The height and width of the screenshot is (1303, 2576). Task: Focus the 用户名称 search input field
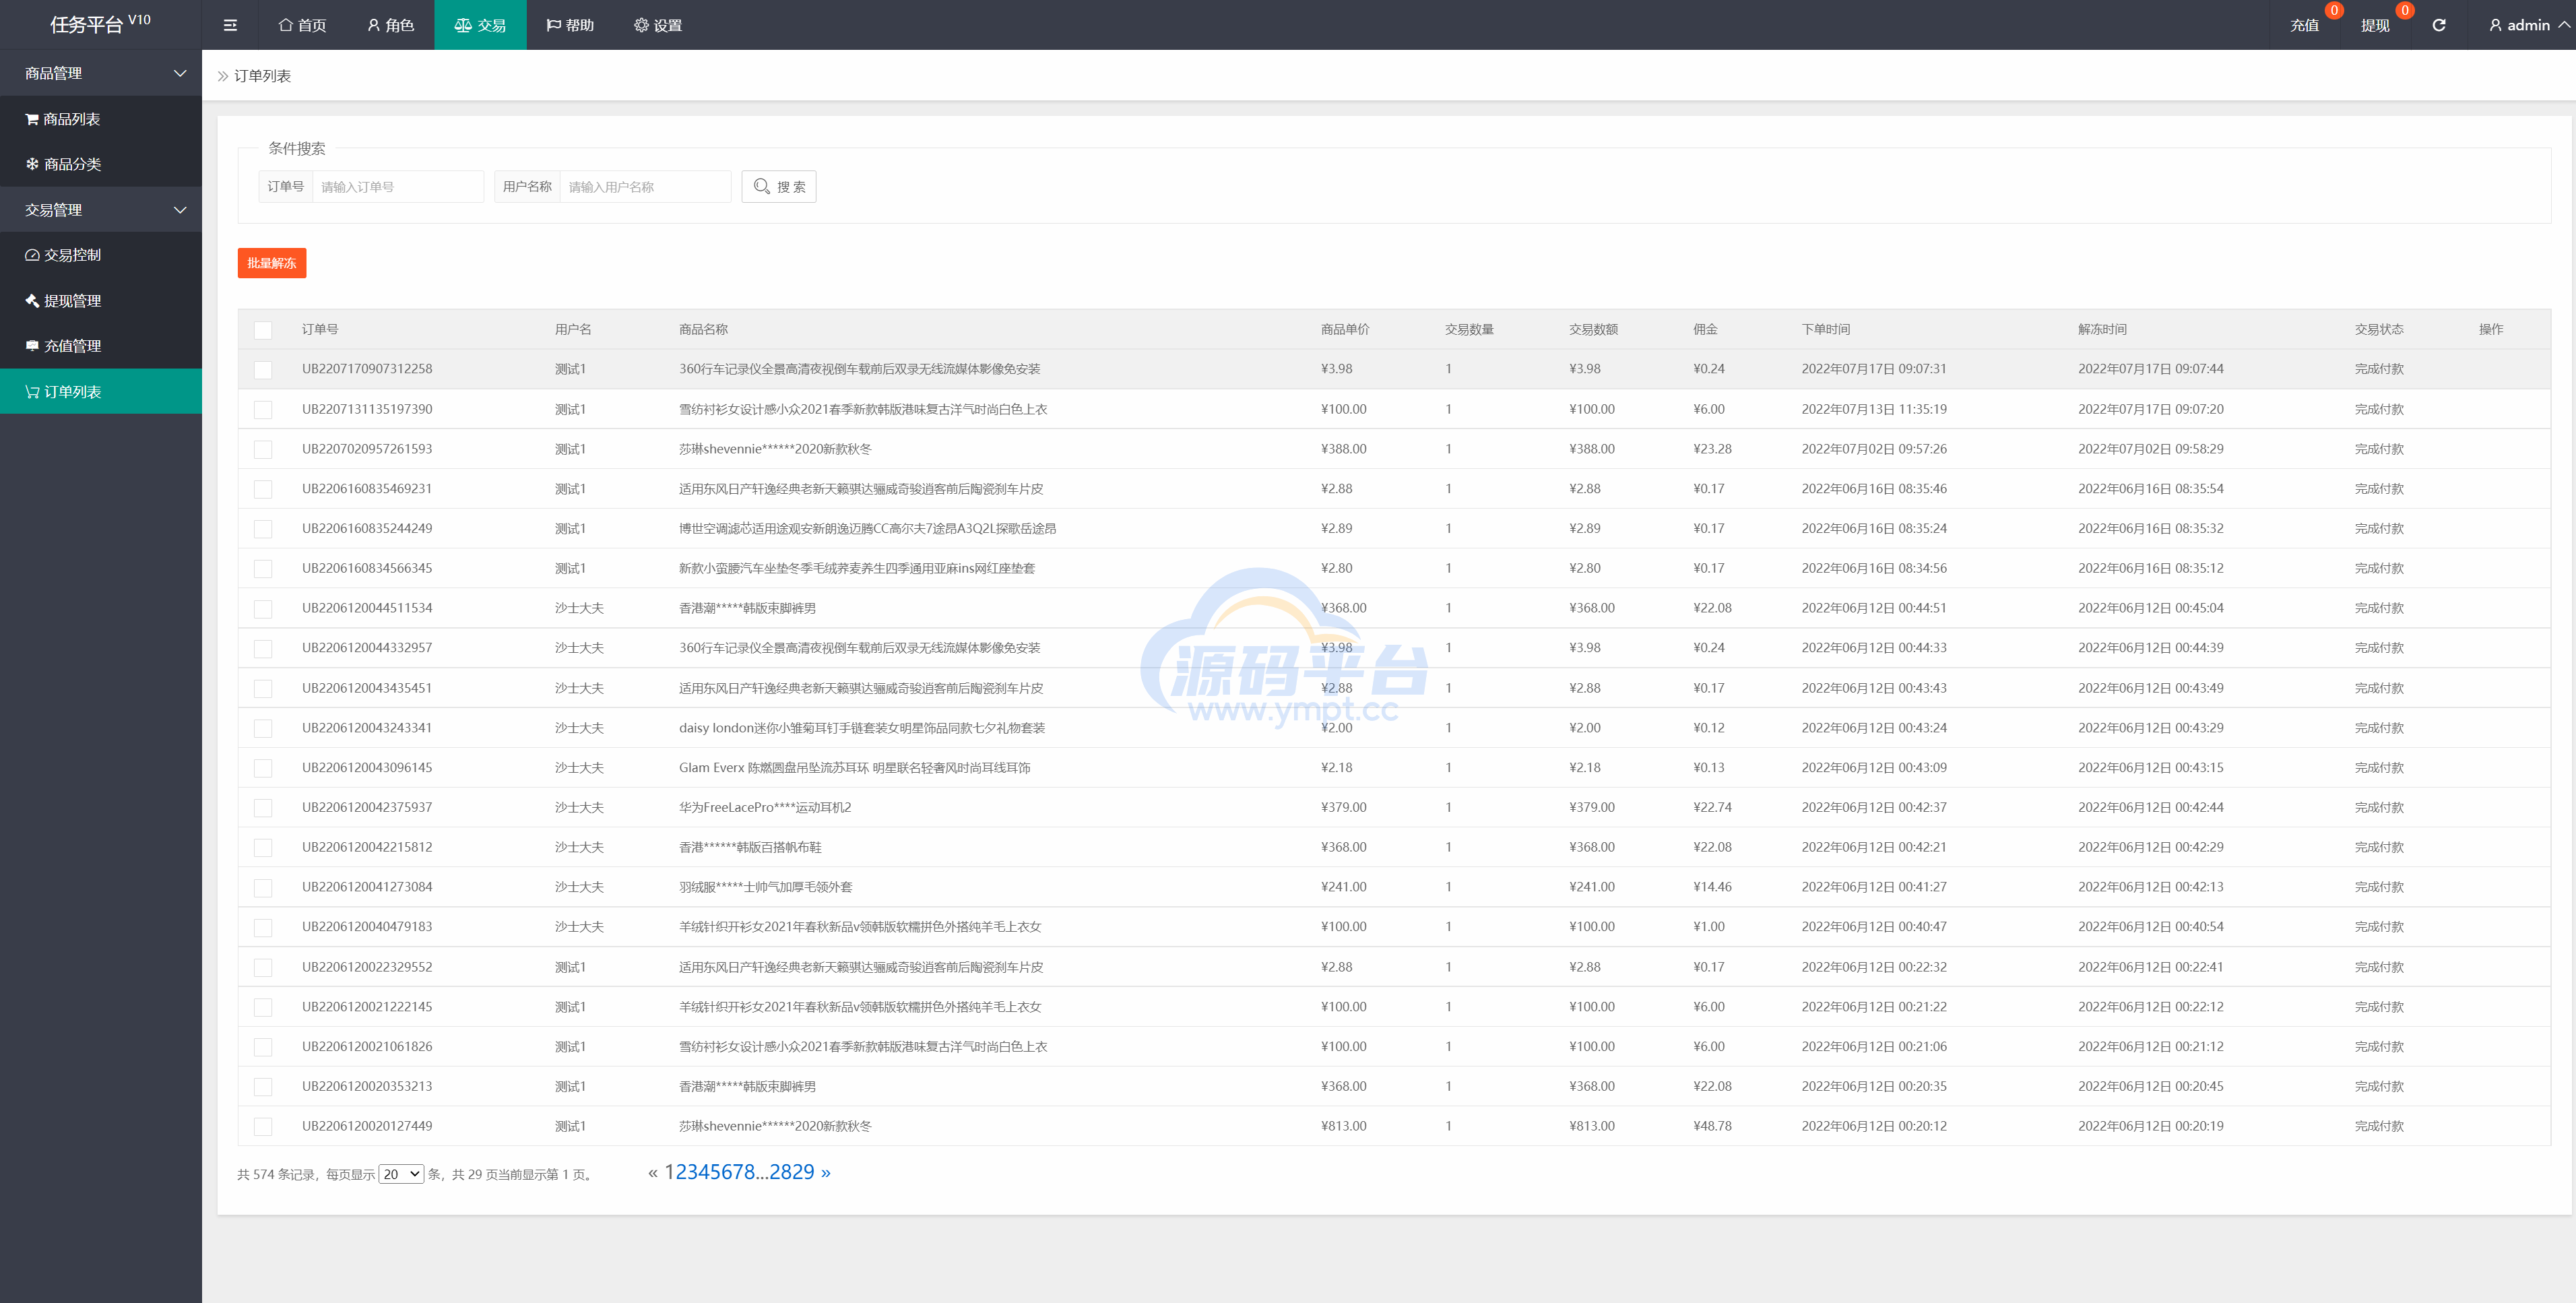[645, 187]
